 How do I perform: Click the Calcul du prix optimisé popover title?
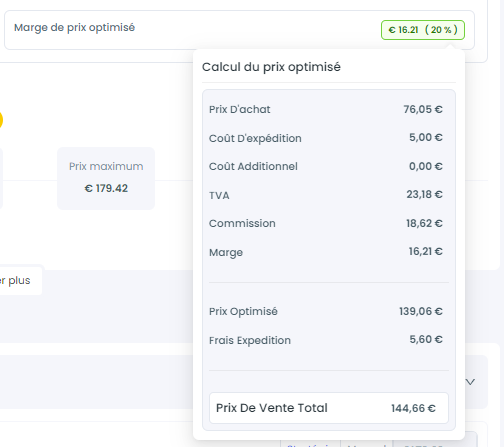click(x=271, y=67)
